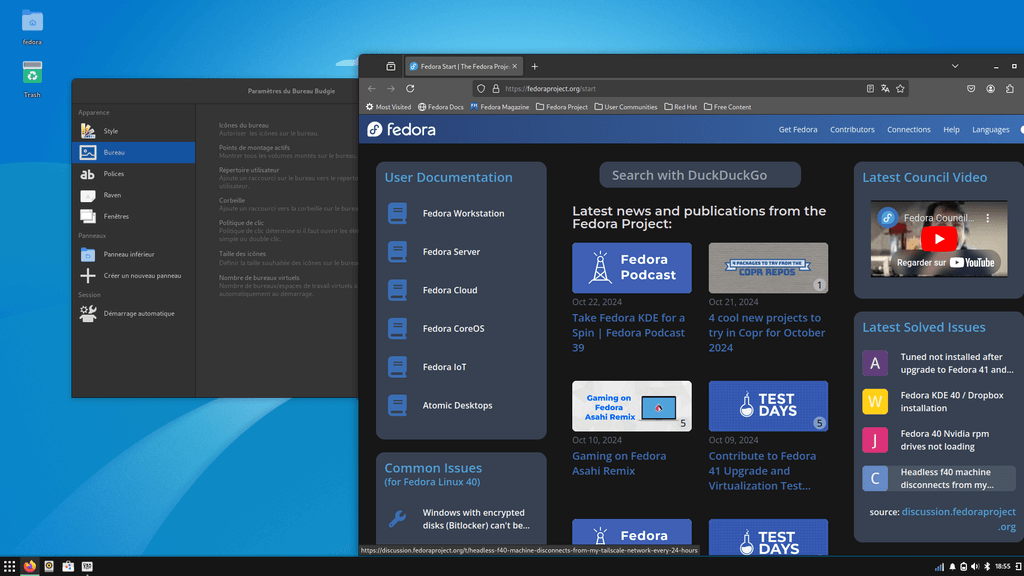Toggle reader view in the address bar
Image resolution: width=1024 pixels, height=576 pixels.
coord(870,89)
